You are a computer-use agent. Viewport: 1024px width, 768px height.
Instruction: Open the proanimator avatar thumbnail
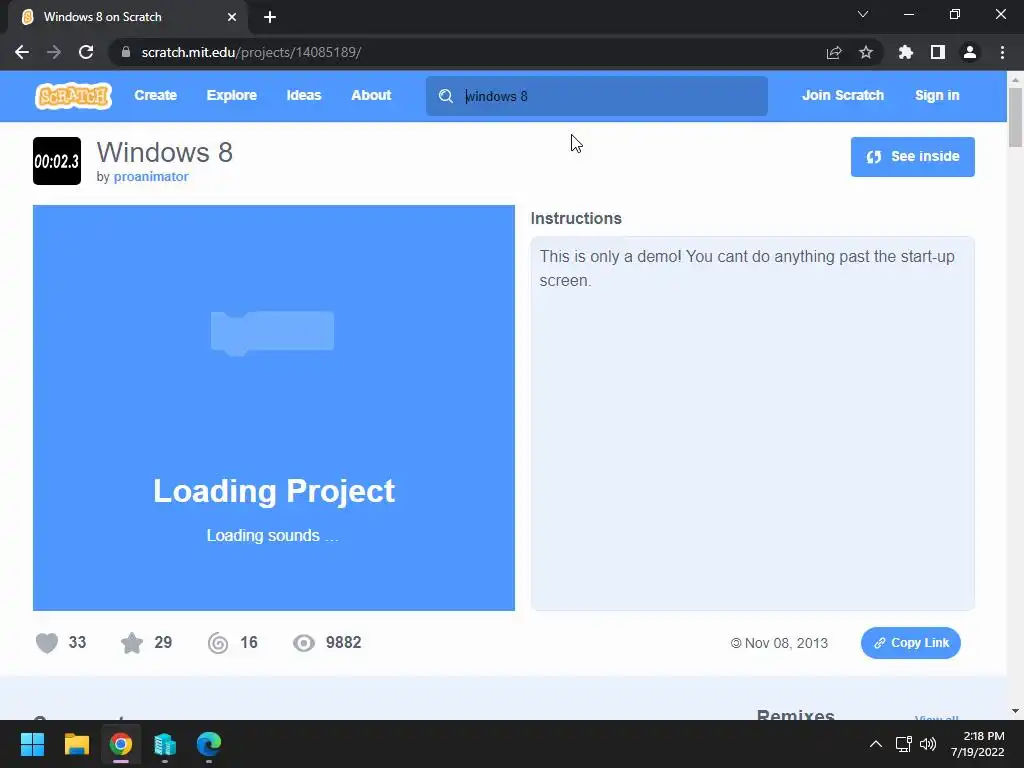pos(57,161)
